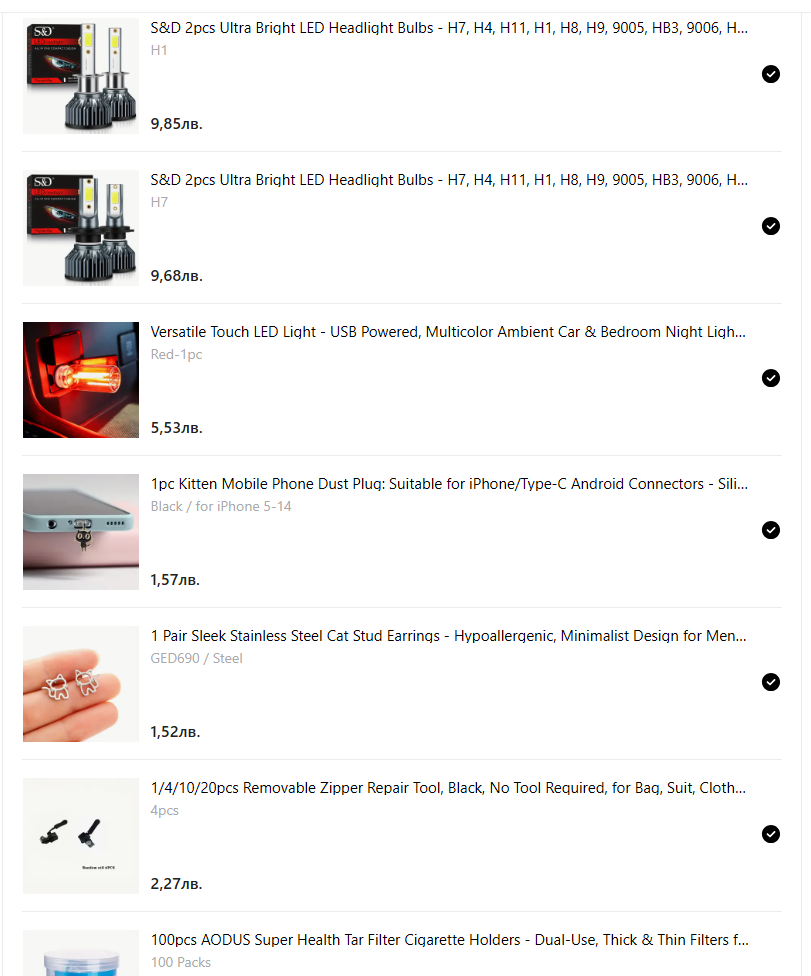
Task: Open H7 headlight bulbs product image
Action: 81,228
